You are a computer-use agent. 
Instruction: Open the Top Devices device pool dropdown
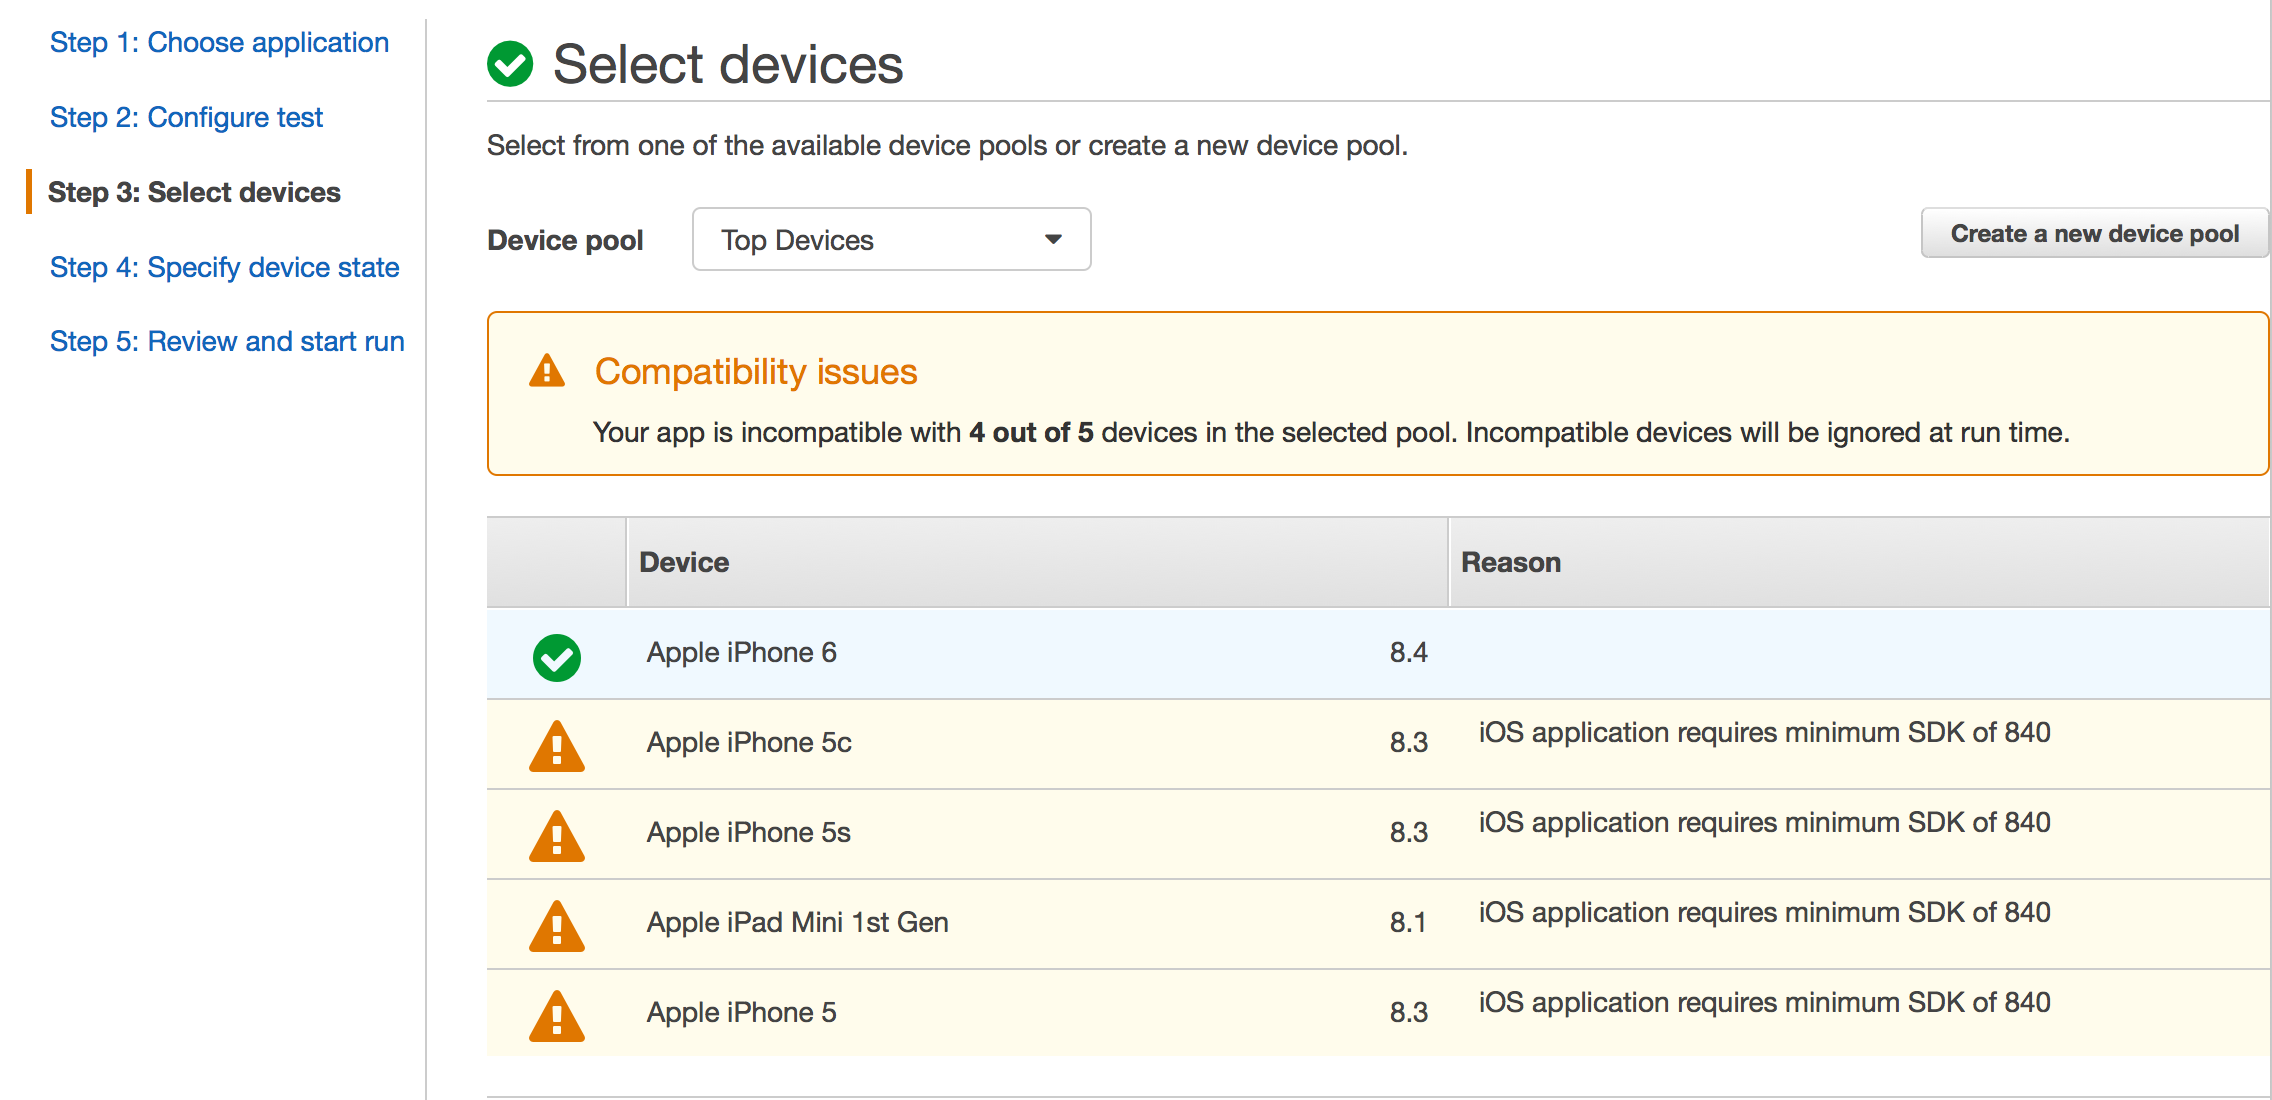point(890,240)
